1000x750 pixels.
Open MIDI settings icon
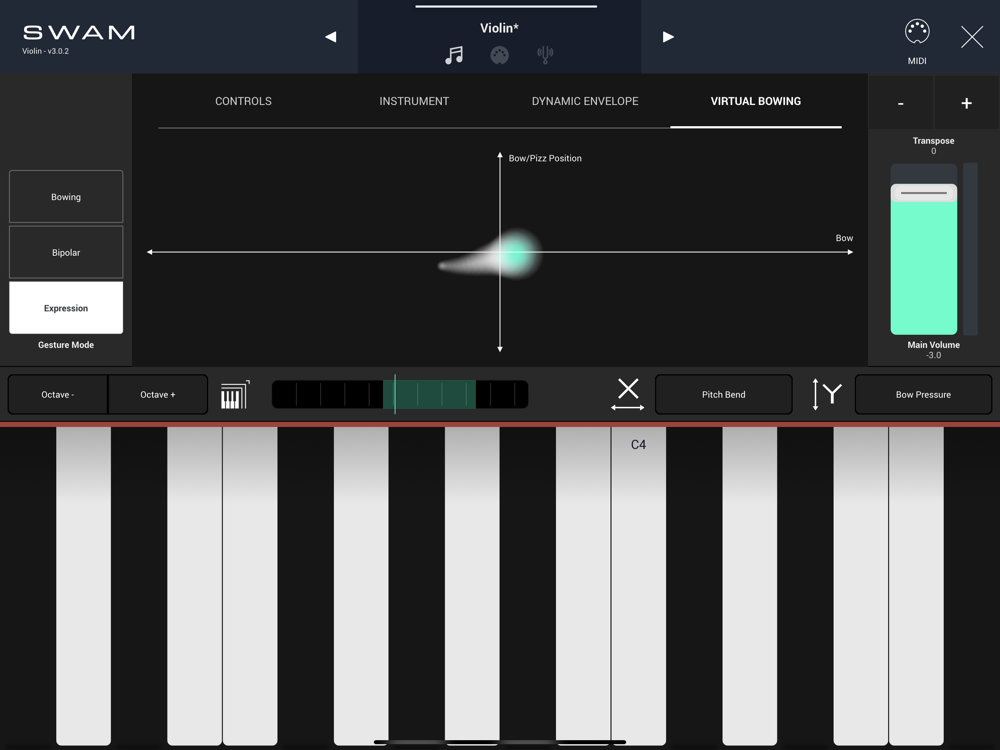pos(917,32)
